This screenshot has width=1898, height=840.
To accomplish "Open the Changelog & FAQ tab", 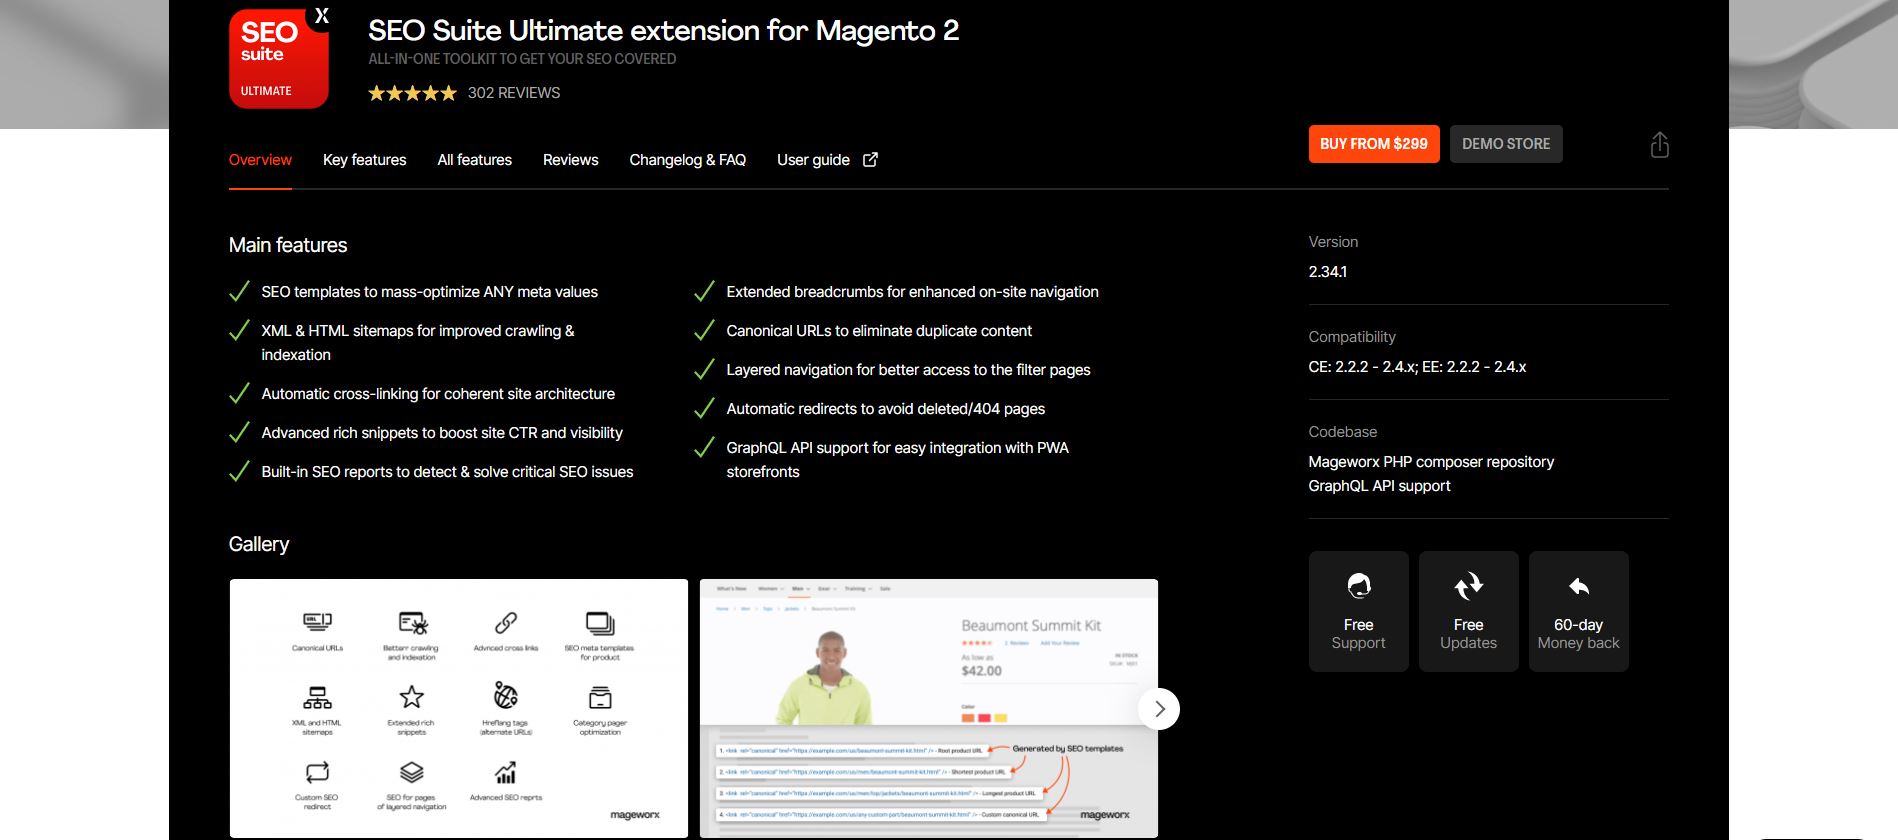I will [x=687, y=160].
